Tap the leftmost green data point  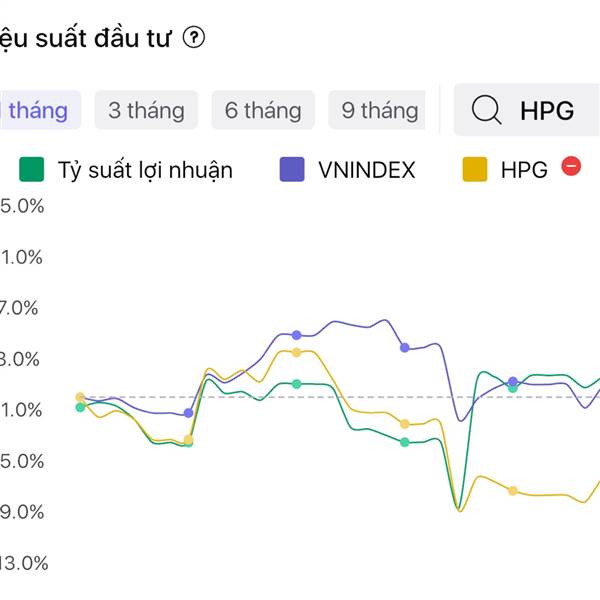click(x=81, y=407)
